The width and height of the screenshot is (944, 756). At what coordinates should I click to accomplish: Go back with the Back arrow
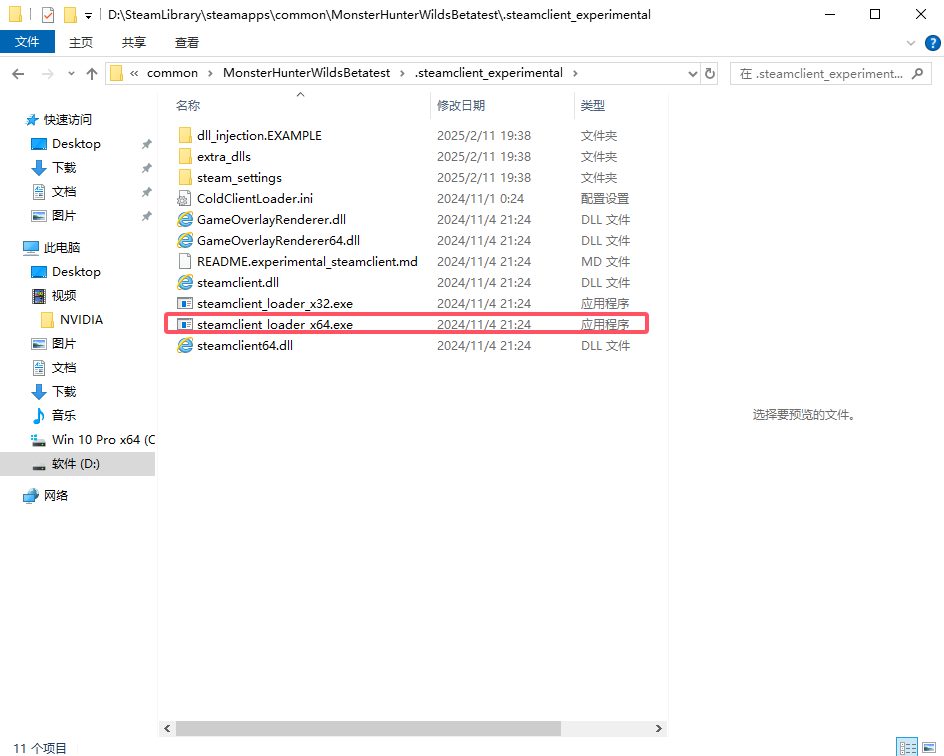click(19, 73)
